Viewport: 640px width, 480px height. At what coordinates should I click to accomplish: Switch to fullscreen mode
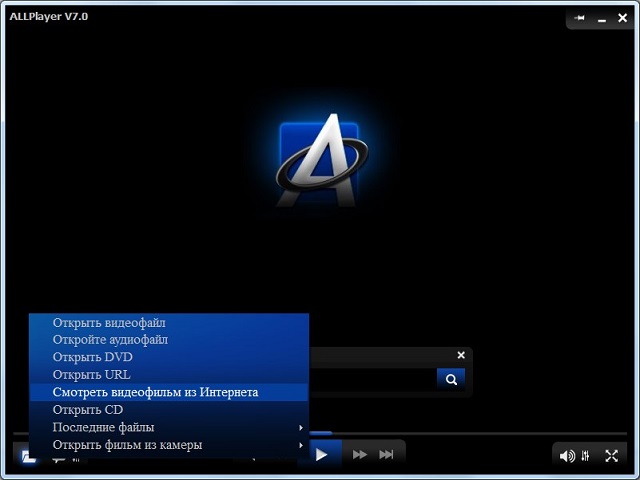point(611,456)
